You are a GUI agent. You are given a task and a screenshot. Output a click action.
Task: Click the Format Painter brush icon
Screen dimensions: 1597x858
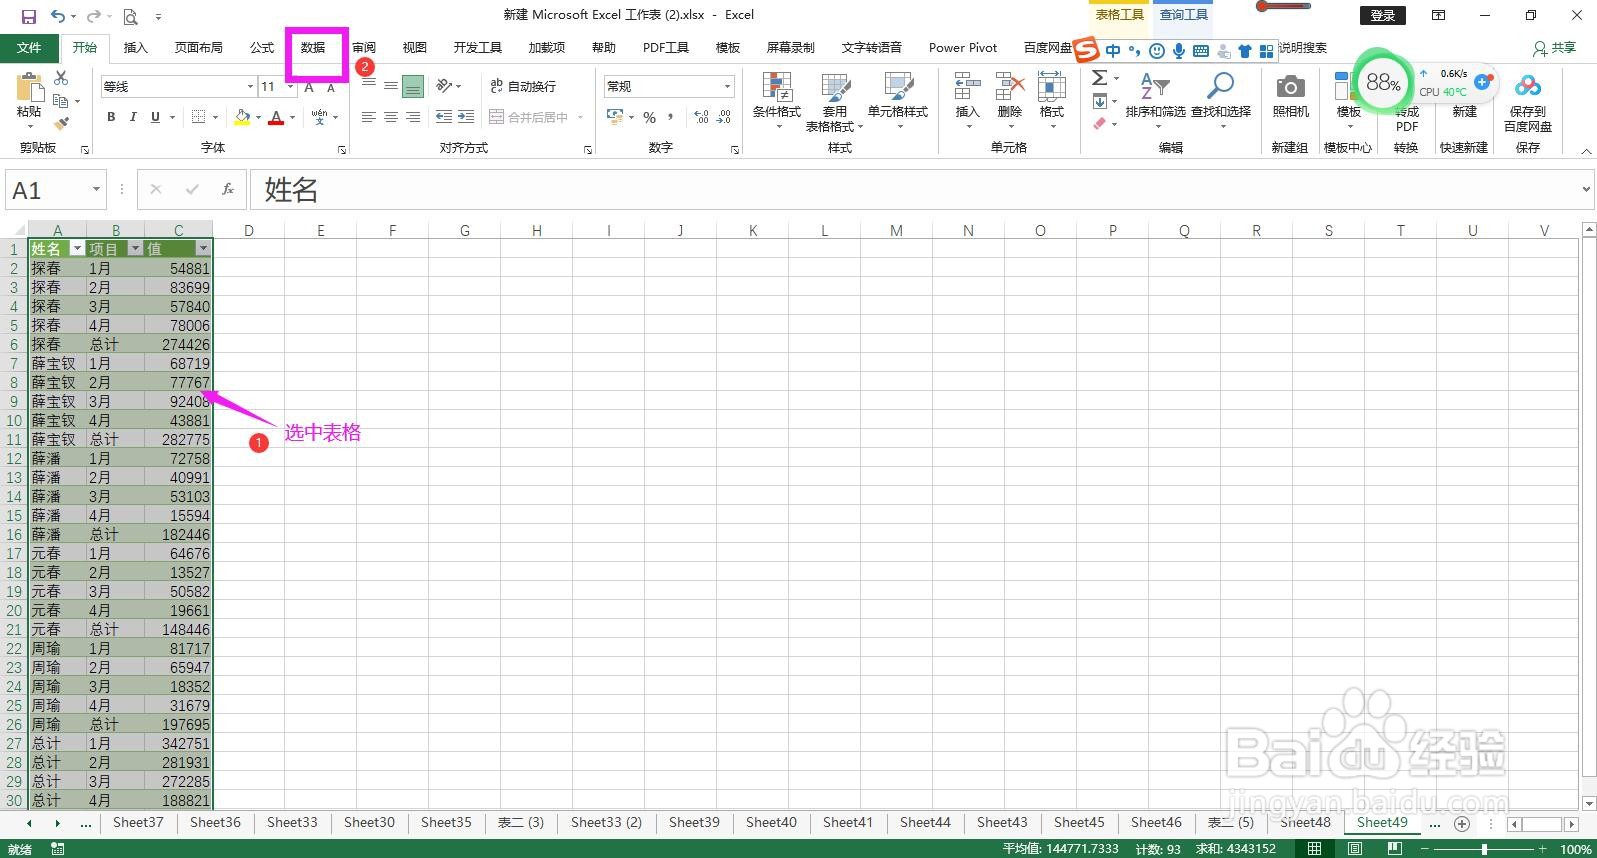coord(61,123)
